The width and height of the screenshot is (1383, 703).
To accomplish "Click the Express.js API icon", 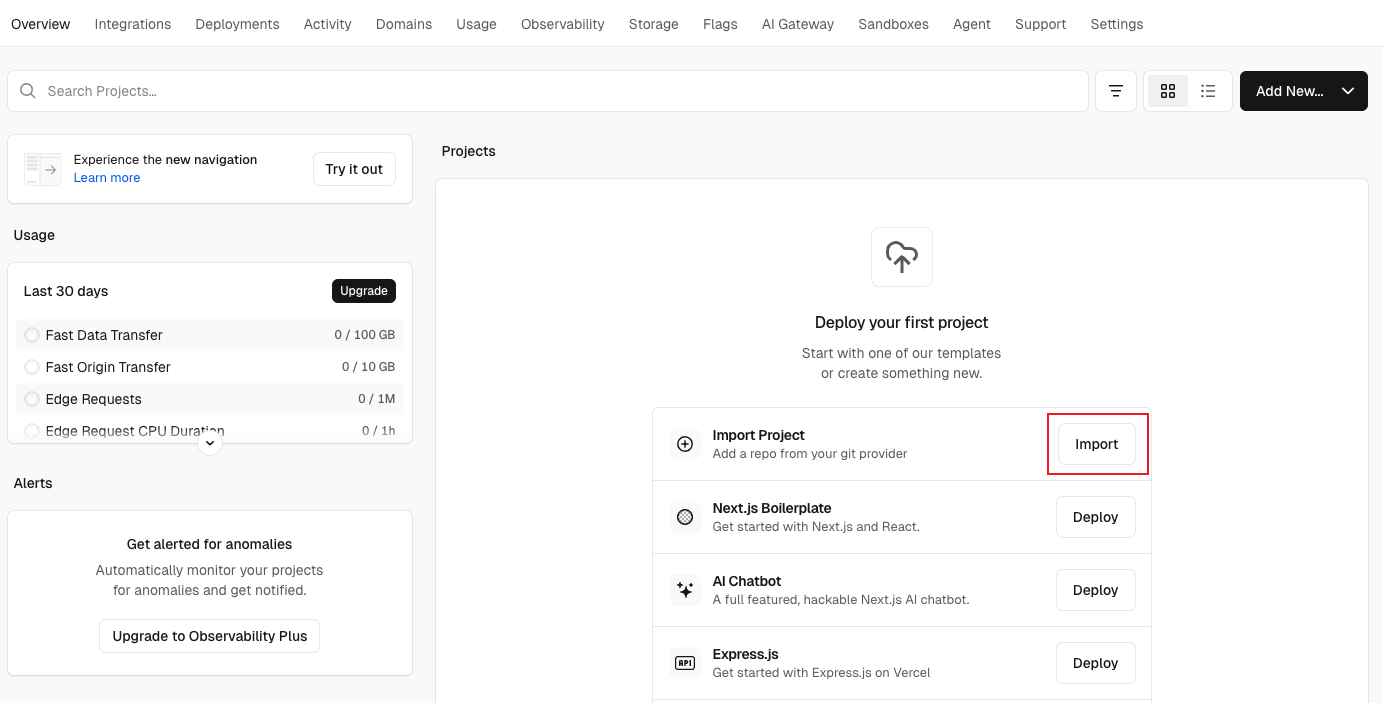I will (x=685, y=663).
